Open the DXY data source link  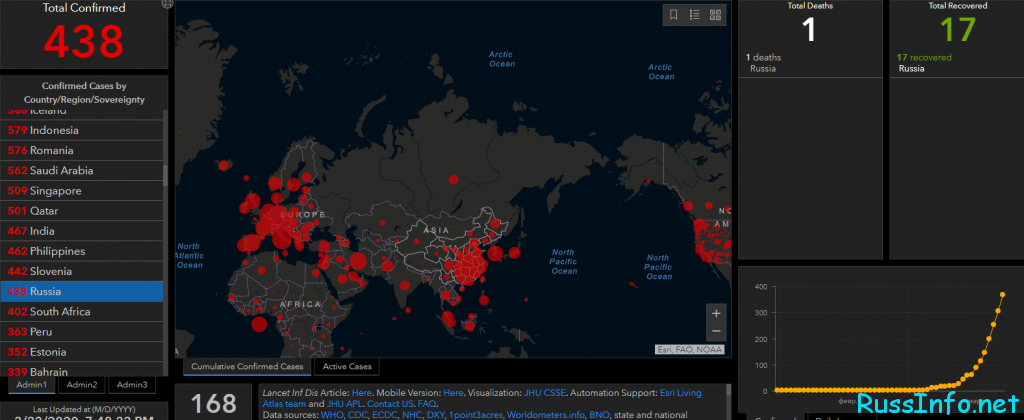tap(435, 415)
